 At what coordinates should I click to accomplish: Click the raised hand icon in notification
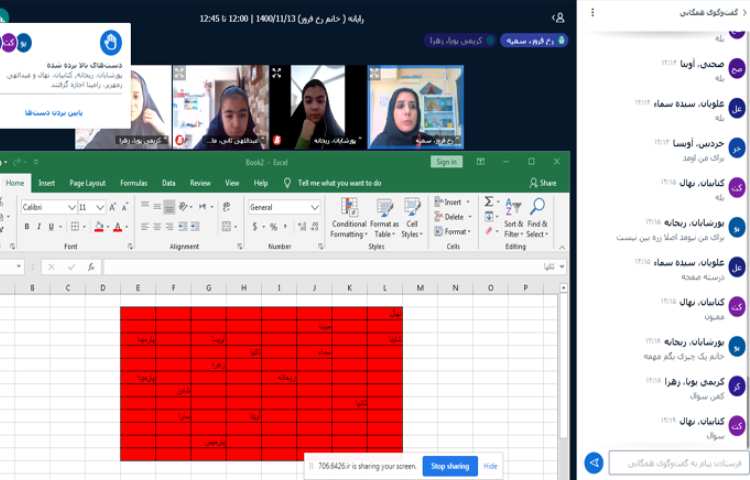(x=111, y=42)
